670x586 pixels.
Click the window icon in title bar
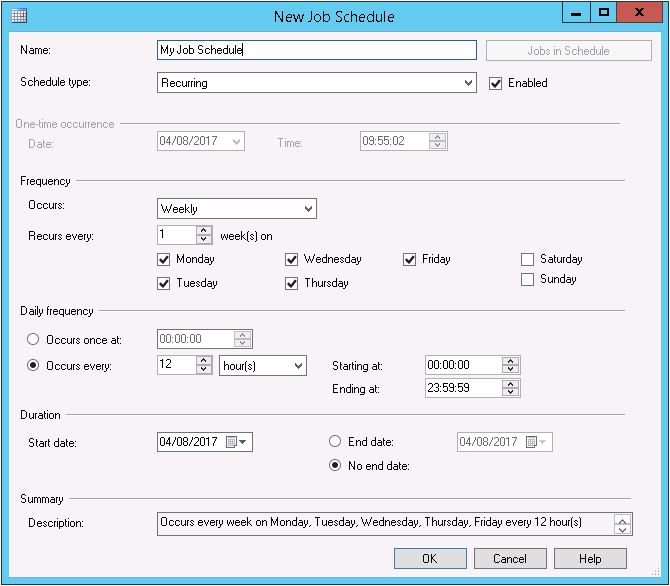click(18, 16)
